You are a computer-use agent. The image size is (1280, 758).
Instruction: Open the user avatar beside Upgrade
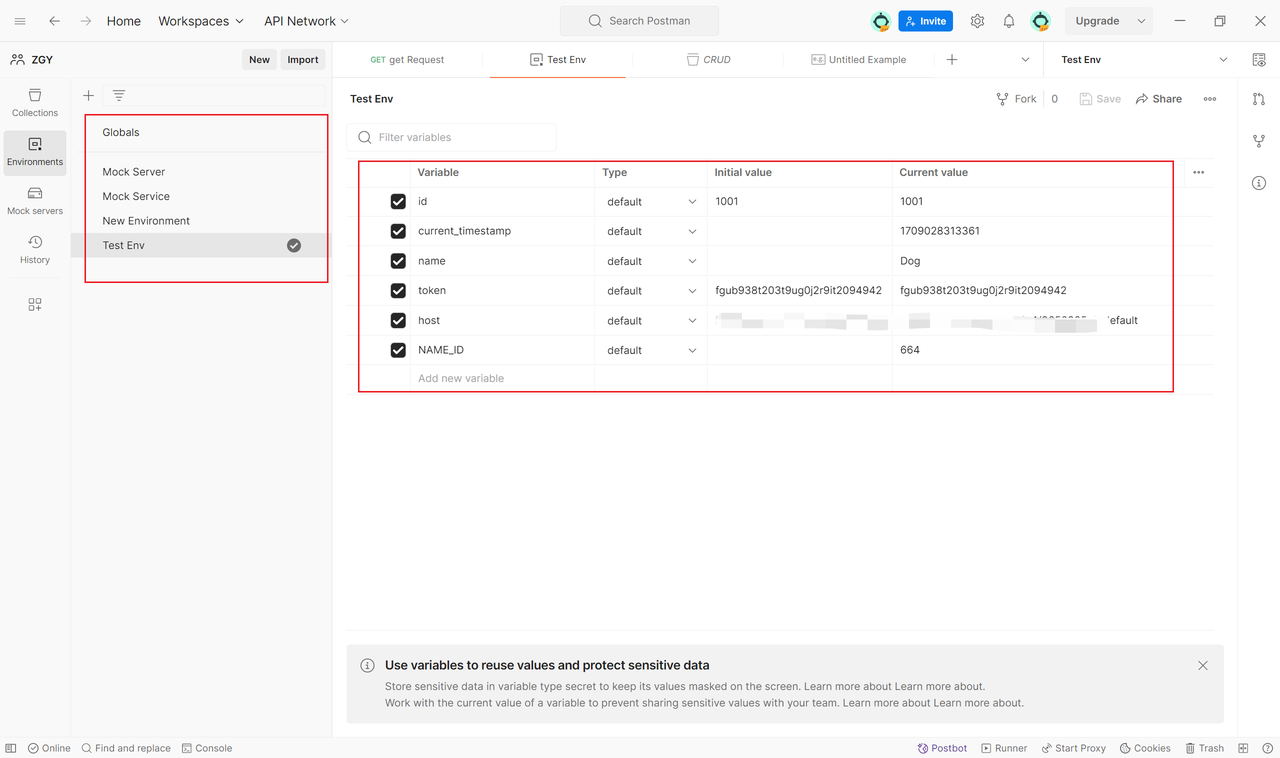coord(1041,21)
